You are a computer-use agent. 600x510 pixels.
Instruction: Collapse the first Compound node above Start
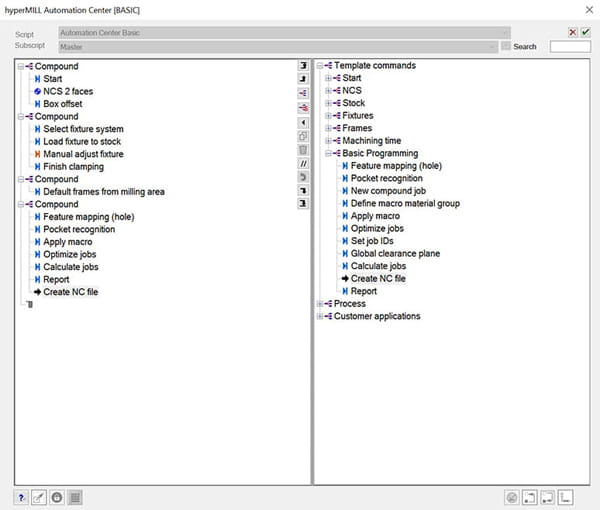click(21, 67)
